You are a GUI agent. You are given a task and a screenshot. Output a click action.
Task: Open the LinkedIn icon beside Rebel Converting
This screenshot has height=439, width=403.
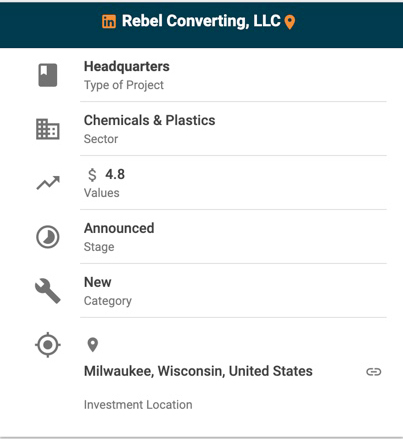[x=109, y=22]
